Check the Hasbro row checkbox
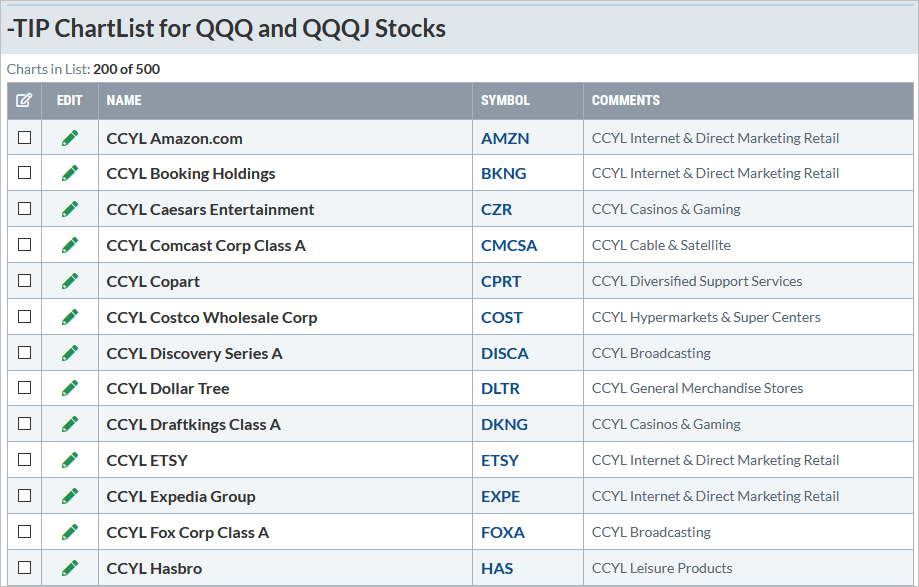The image size is (919, 587). [x=25, y=568]
